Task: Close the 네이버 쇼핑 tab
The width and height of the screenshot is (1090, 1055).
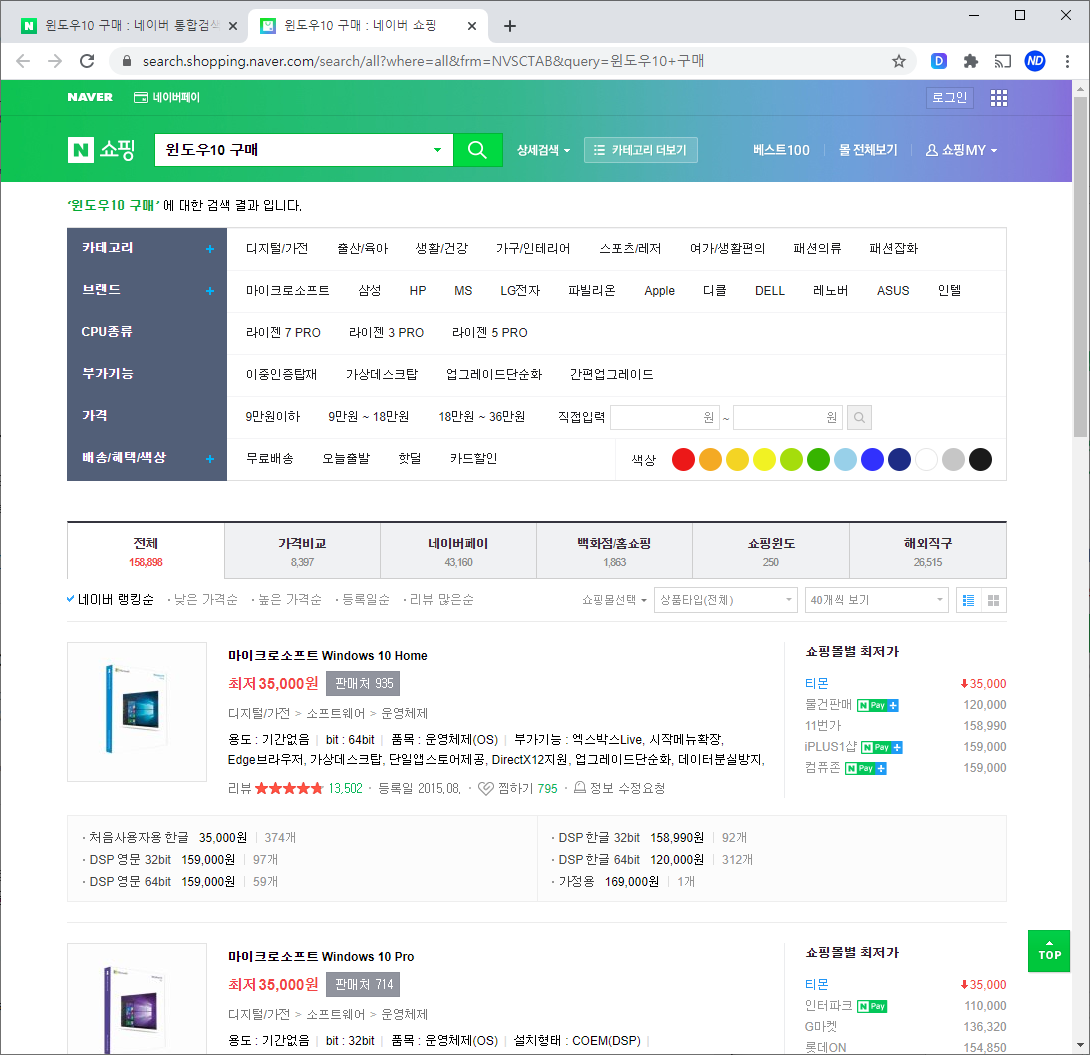Action: tap(472, 26)
